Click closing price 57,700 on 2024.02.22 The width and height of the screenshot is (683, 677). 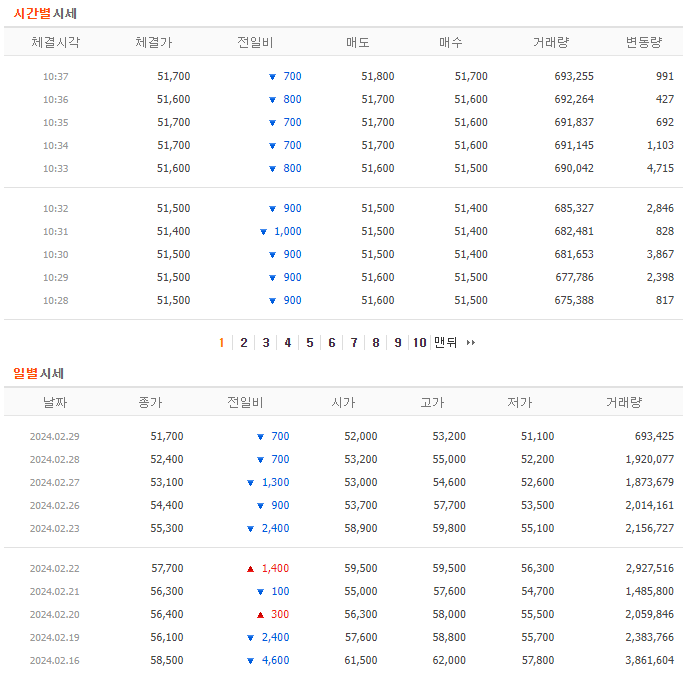tap(167, 568)
